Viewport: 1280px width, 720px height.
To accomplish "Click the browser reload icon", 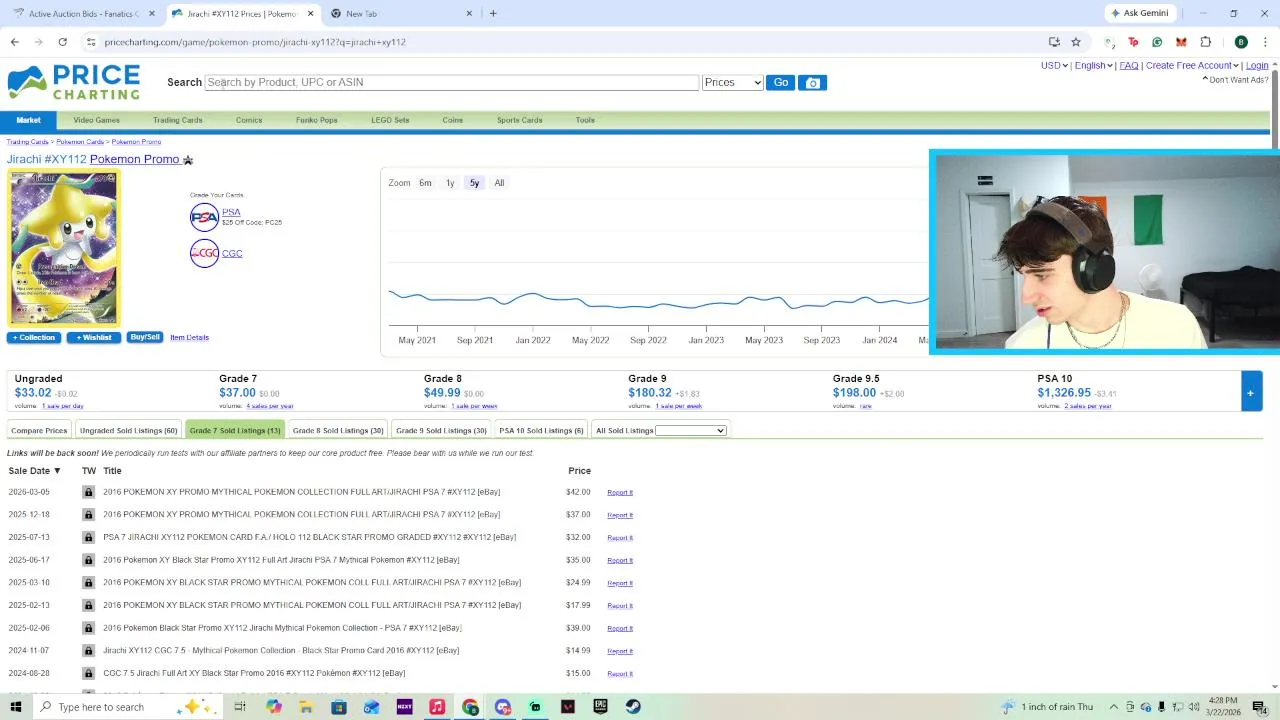I will tap(62, 42).
